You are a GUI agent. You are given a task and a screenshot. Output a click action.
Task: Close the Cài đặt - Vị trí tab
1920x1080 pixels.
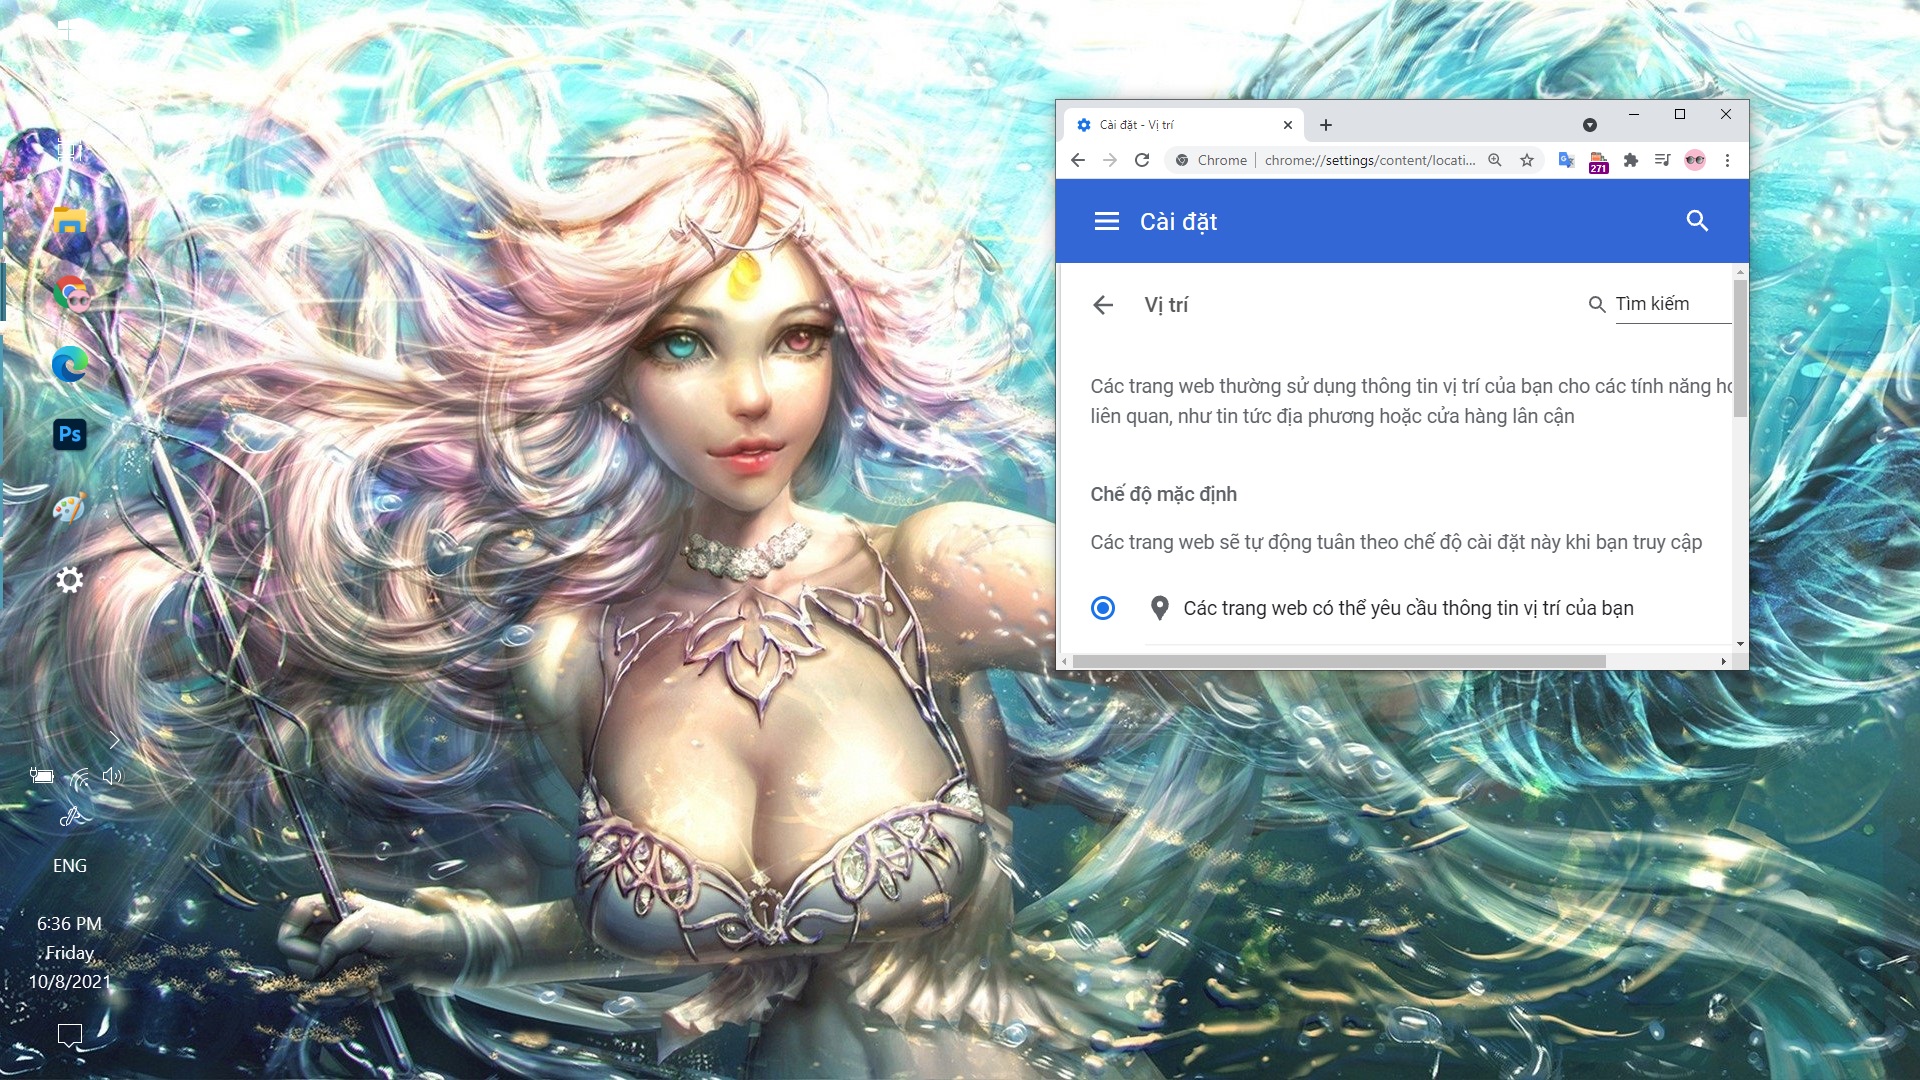coord(1288,125)
